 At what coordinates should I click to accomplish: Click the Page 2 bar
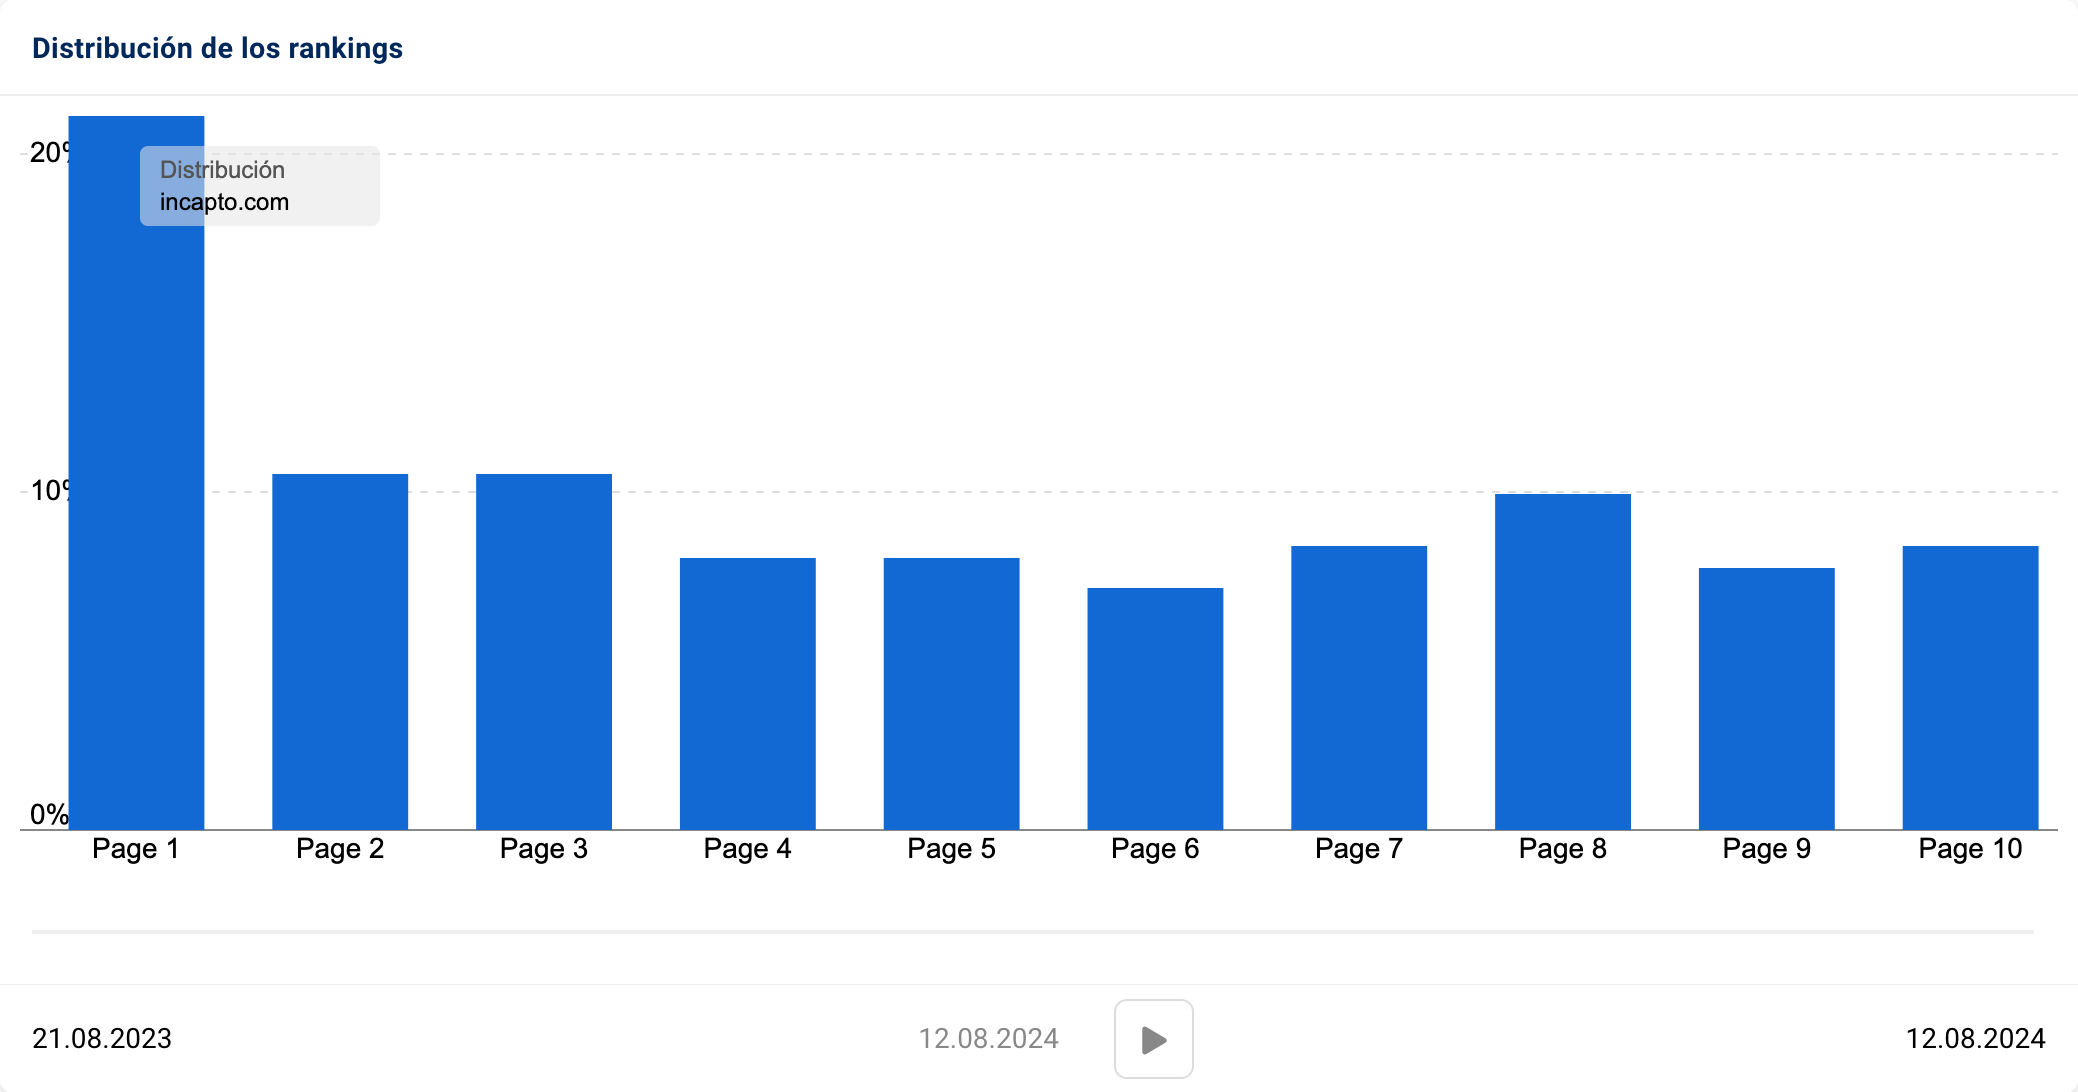(340, 652)
